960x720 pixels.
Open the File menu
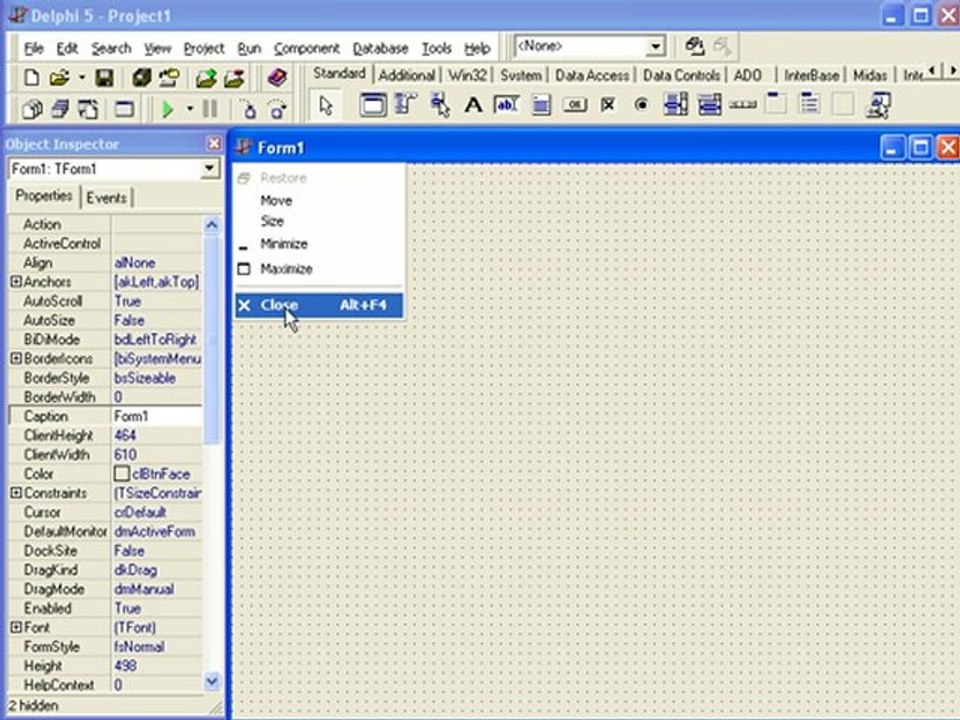coord(34,48)
